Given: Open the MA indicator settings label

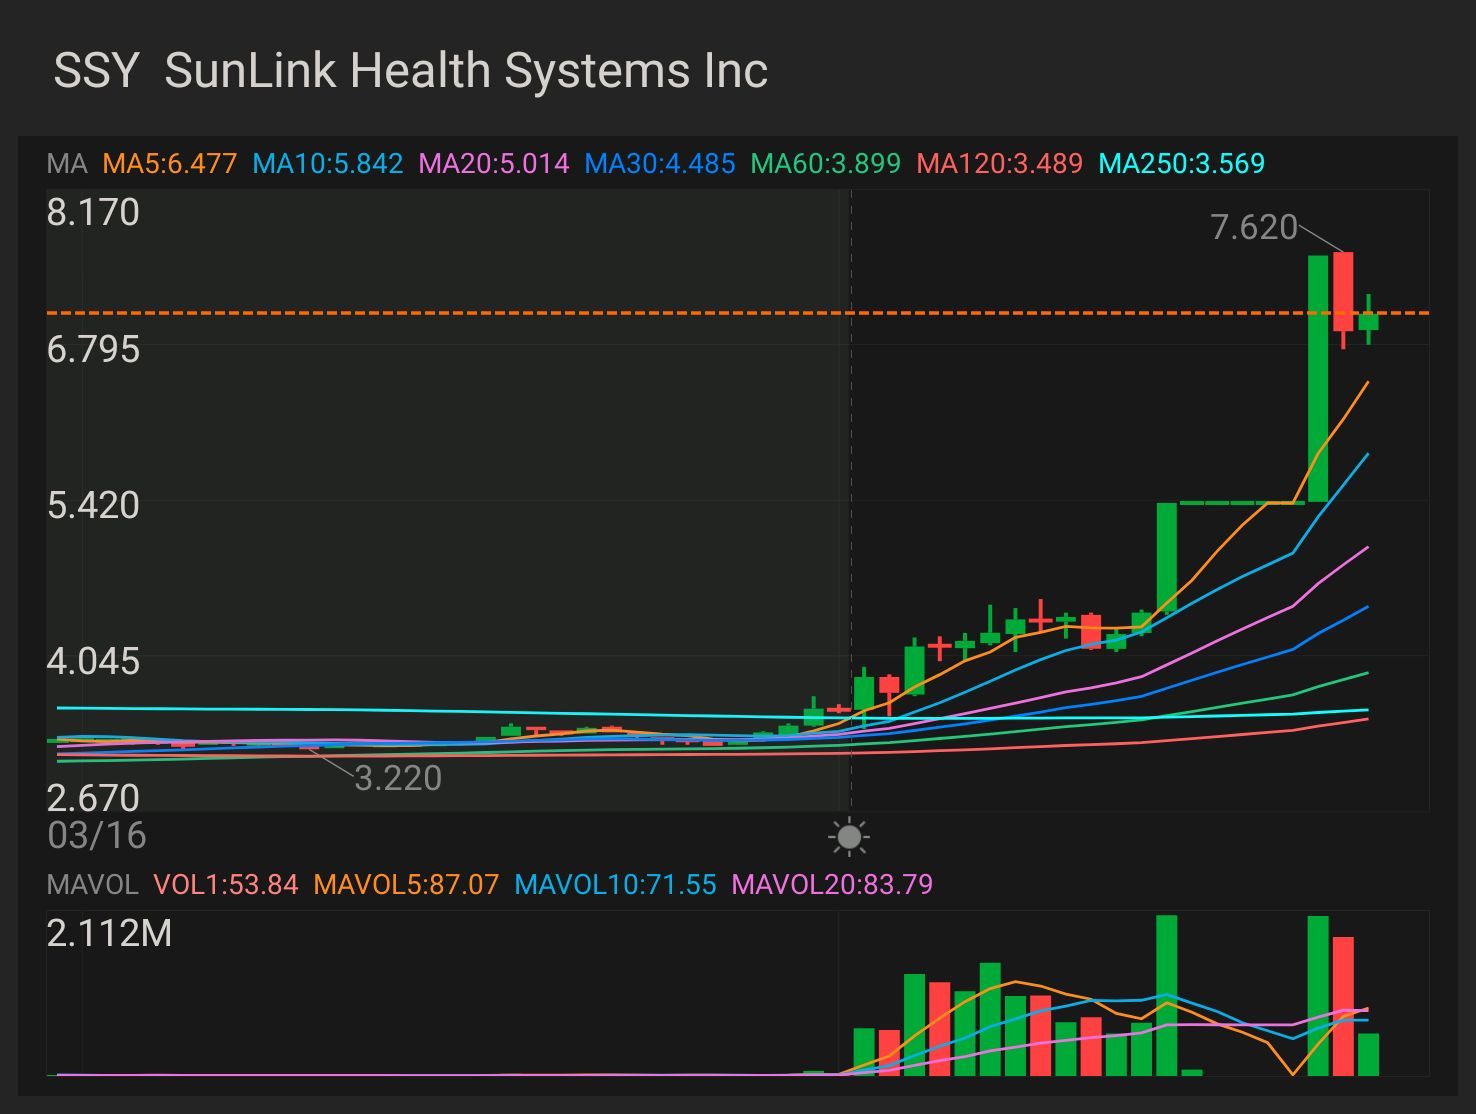Looking at the screenshot, I should (67, 163).
